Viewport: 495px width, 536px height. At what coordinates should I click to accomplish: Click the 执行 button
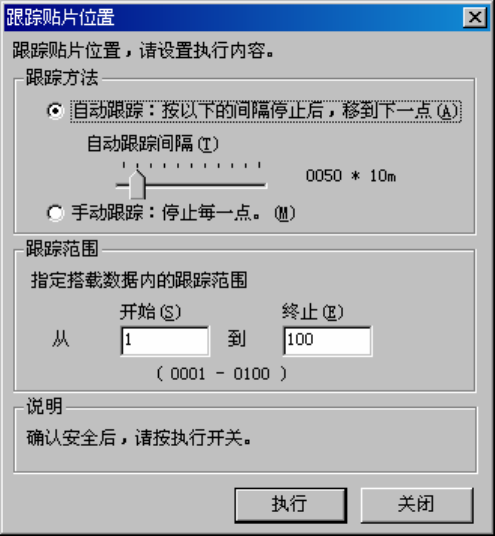(291, 505)
